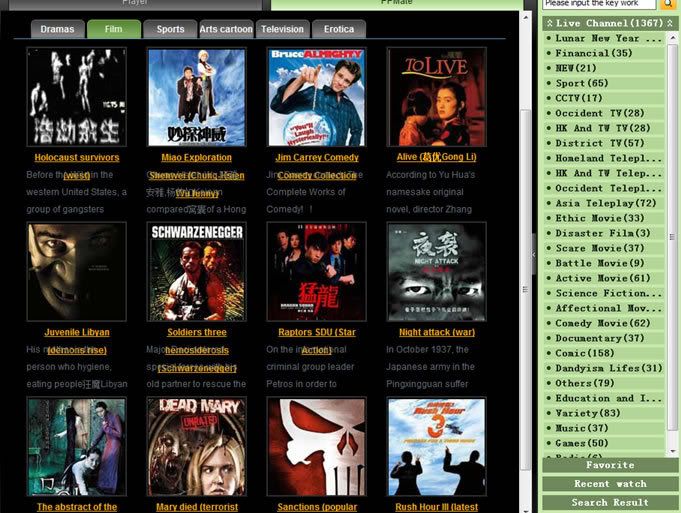681x513 pixels.
Task: Collapse the Live Channel header left arrows
Action: (x=550, y=23)
